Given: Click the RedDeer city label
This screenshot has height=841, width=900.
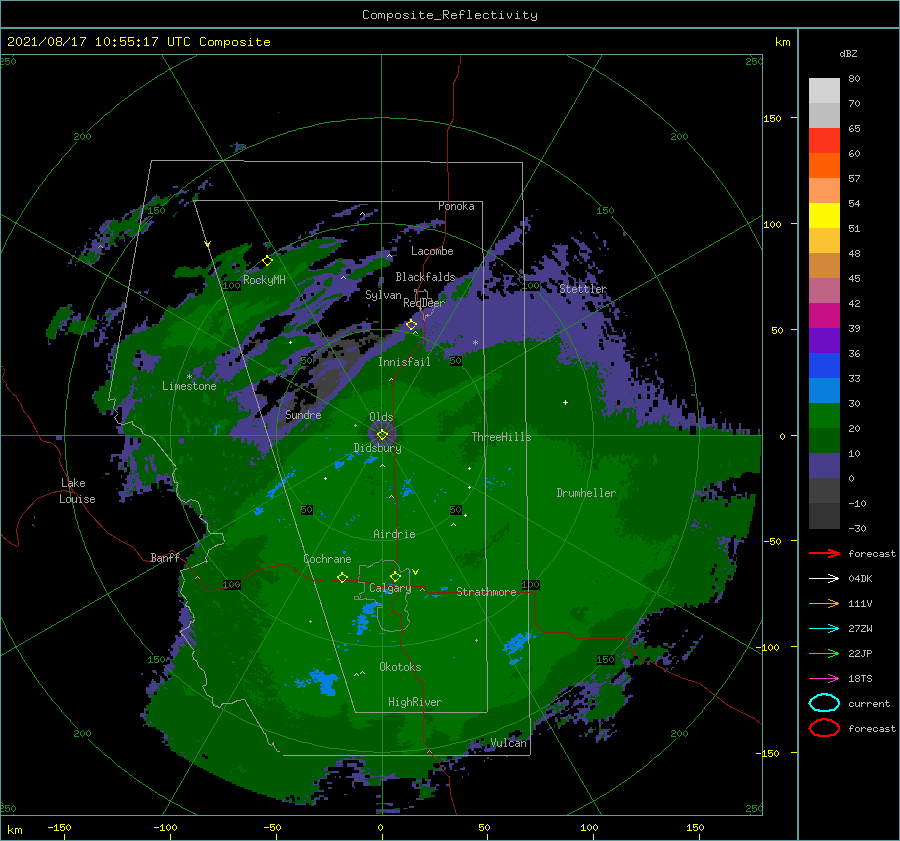Looking at the screenshot, I should [424, 303].
